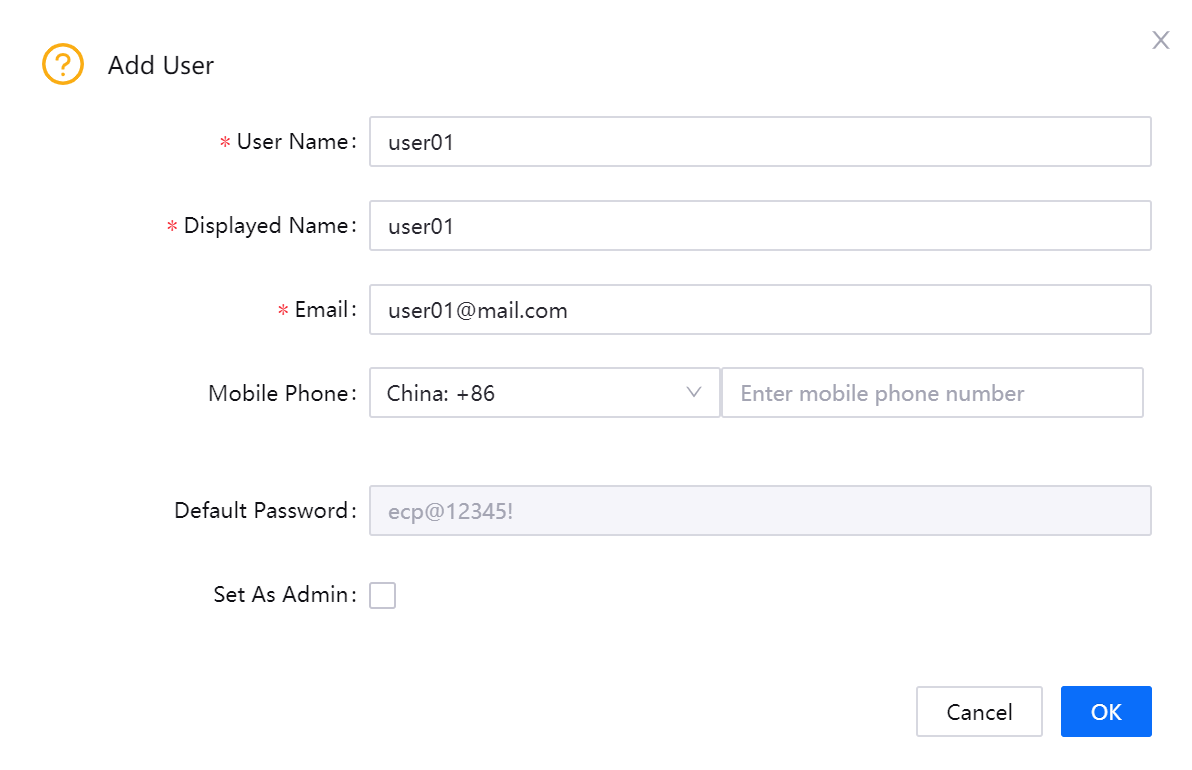
Task: Focus the User Name input field
Action: click(759, 142)
